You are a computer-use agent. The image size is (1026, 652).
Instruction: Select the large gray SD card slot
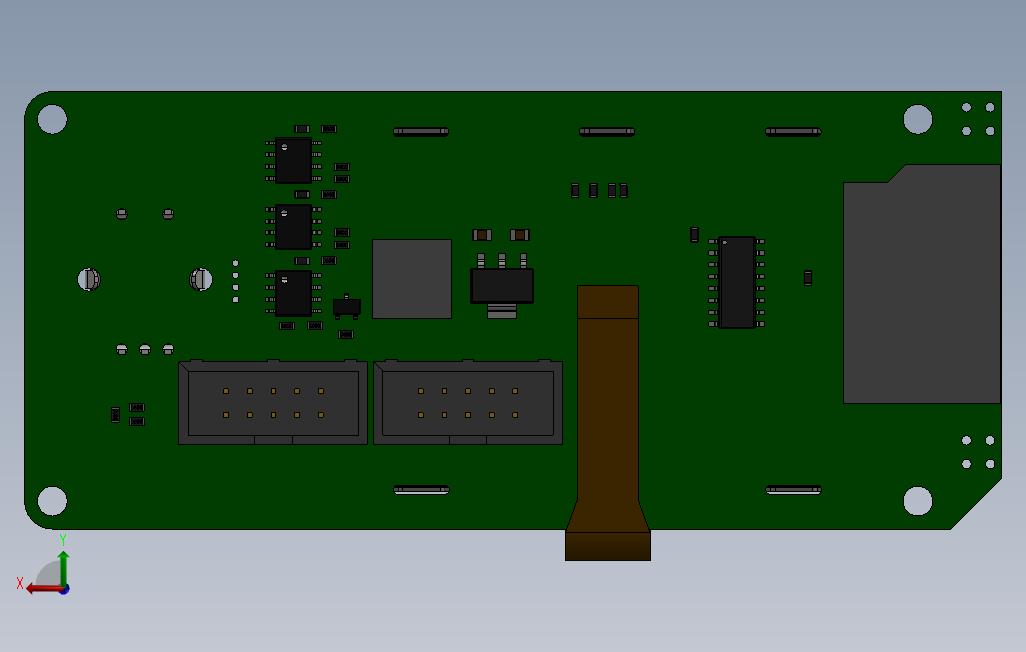click(922, 284)
